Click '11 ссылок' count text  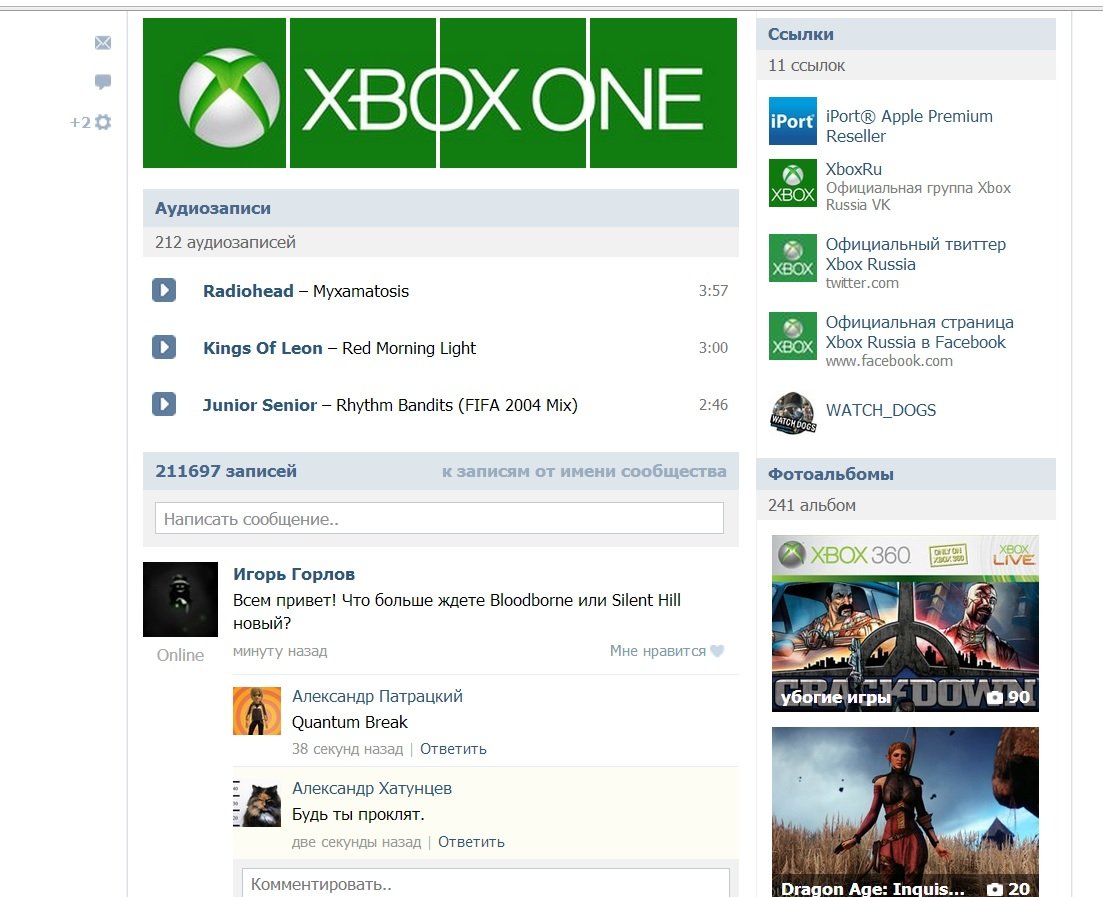806,65
